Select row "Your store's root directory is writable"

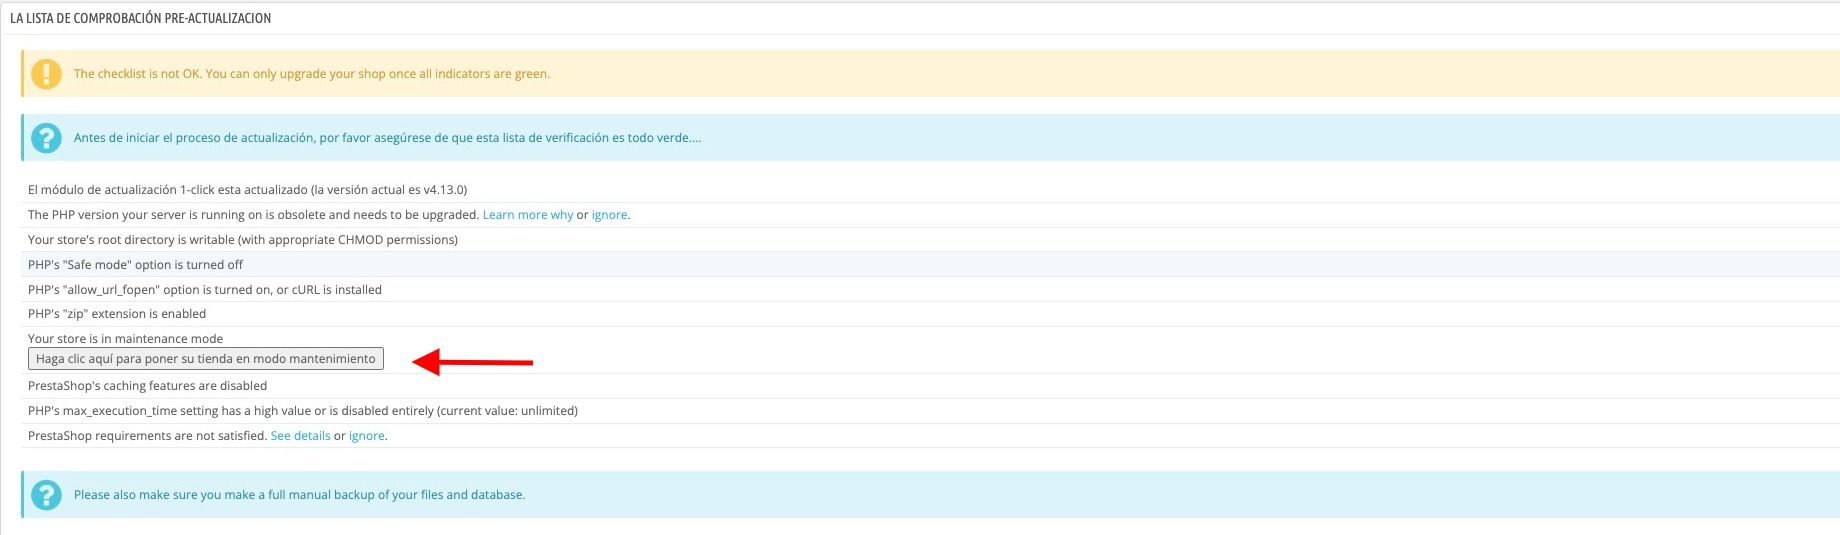932,240
